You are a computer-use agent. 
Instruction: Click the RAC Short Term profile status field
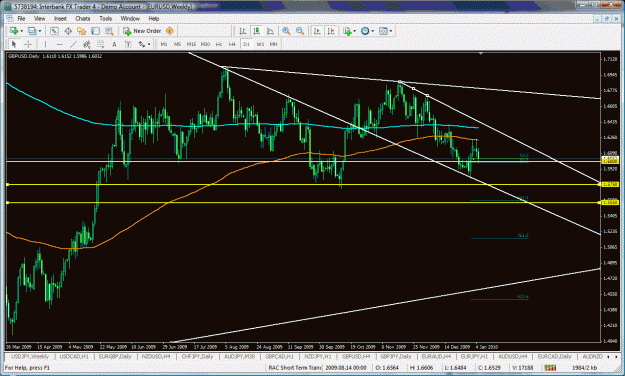click(295, 368)
